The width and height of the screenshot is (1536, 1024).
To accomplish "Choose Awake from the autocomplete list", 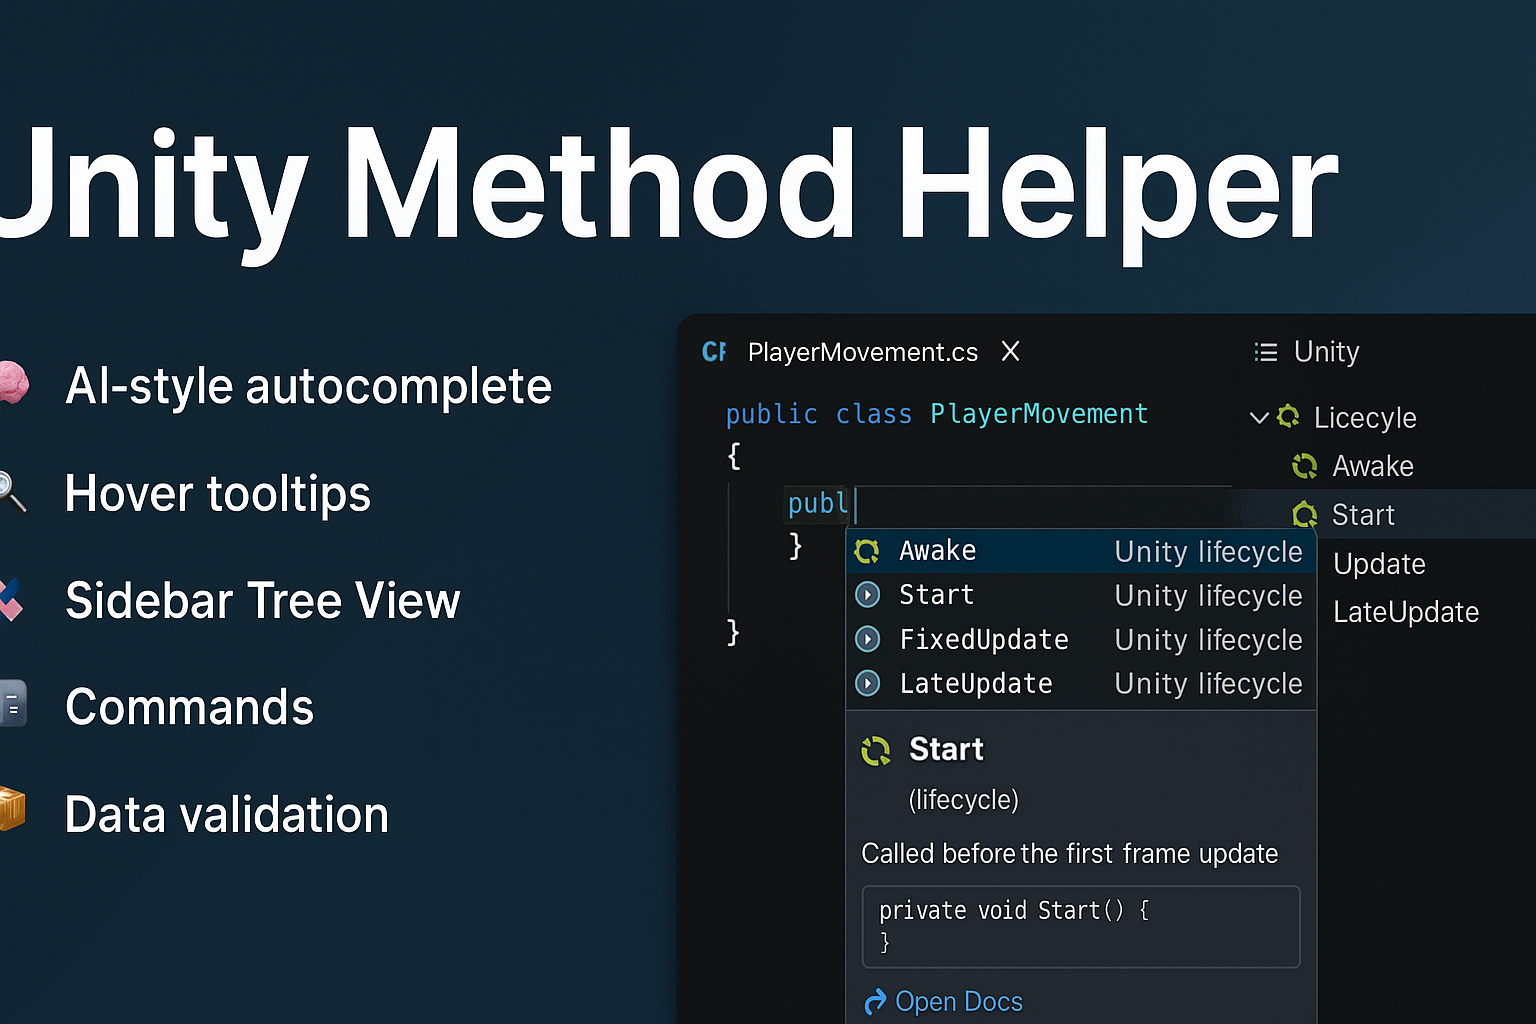I will point(1081,551).
